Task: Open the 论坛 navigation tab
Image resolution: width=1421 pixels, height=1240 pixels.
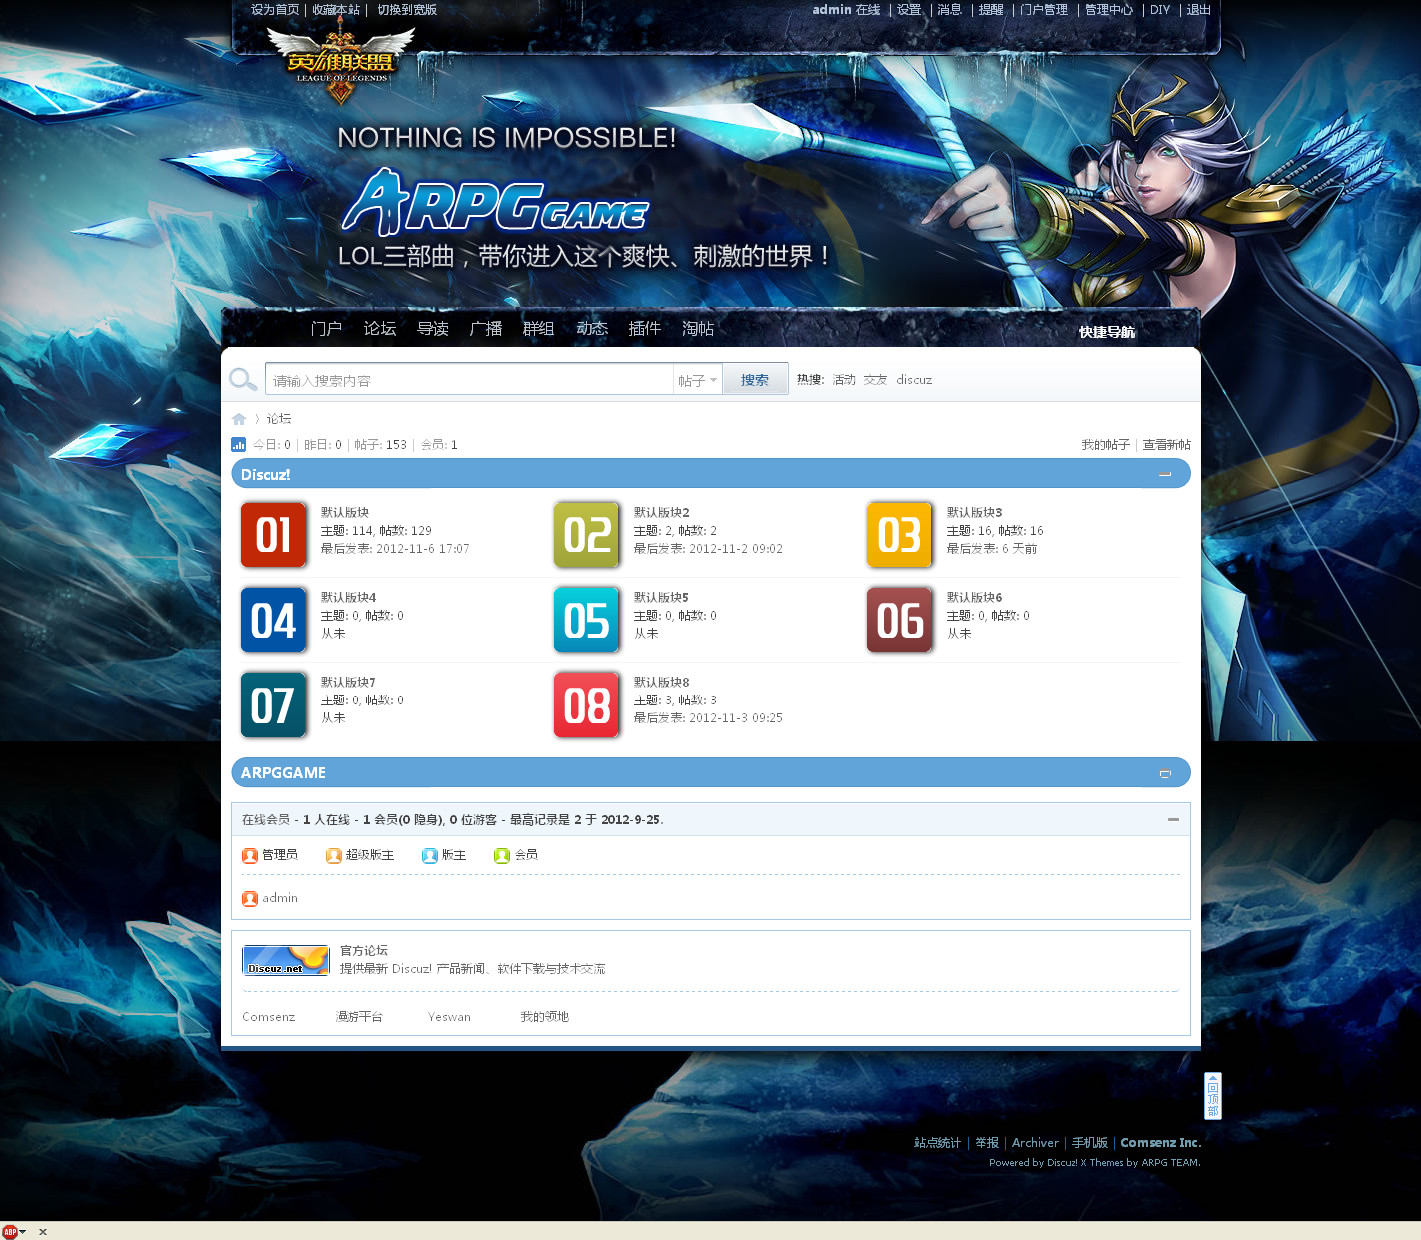Action: click(x=380, y=328)
